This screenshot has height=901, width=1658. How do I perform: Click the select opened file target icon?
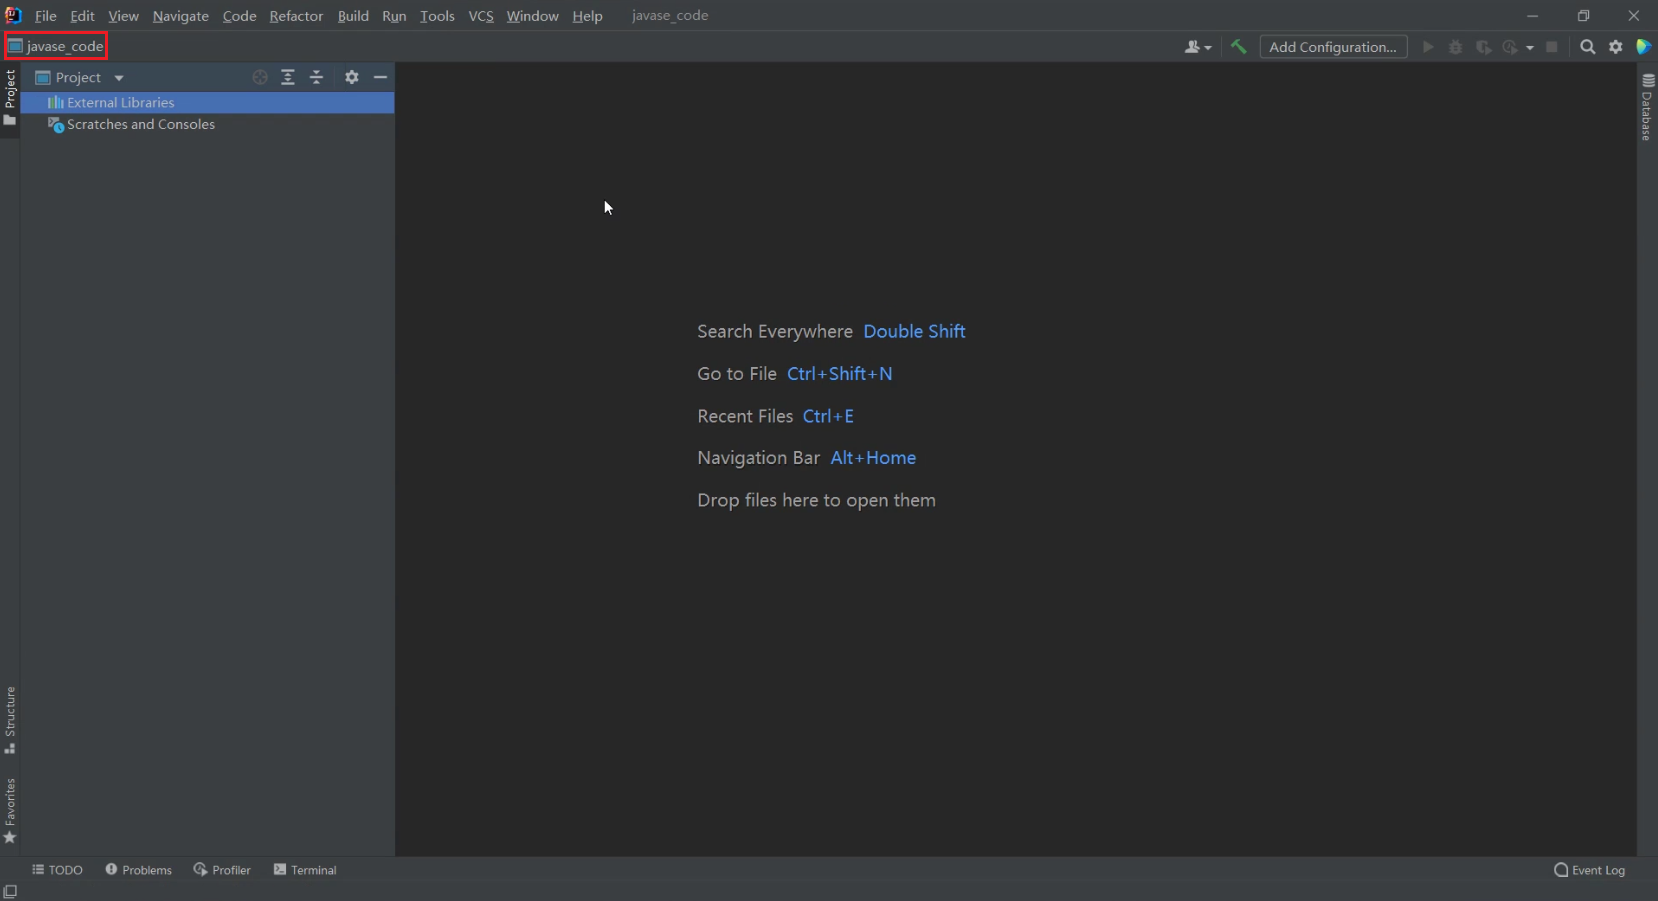[260, 77]
